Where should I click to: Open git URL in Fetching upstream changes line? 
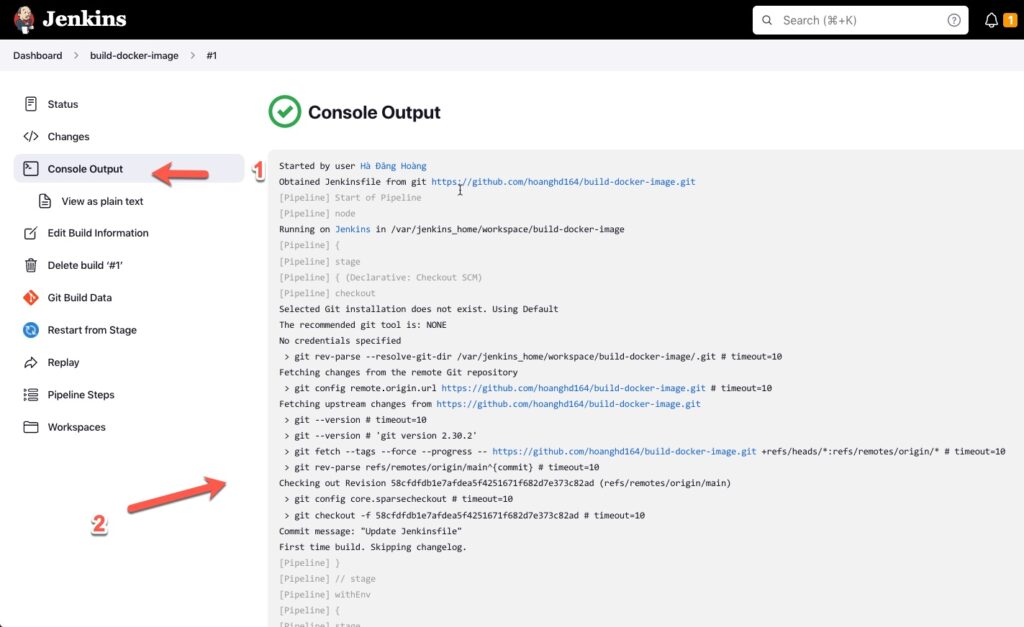pyautogui.click(x=568, y=404)
